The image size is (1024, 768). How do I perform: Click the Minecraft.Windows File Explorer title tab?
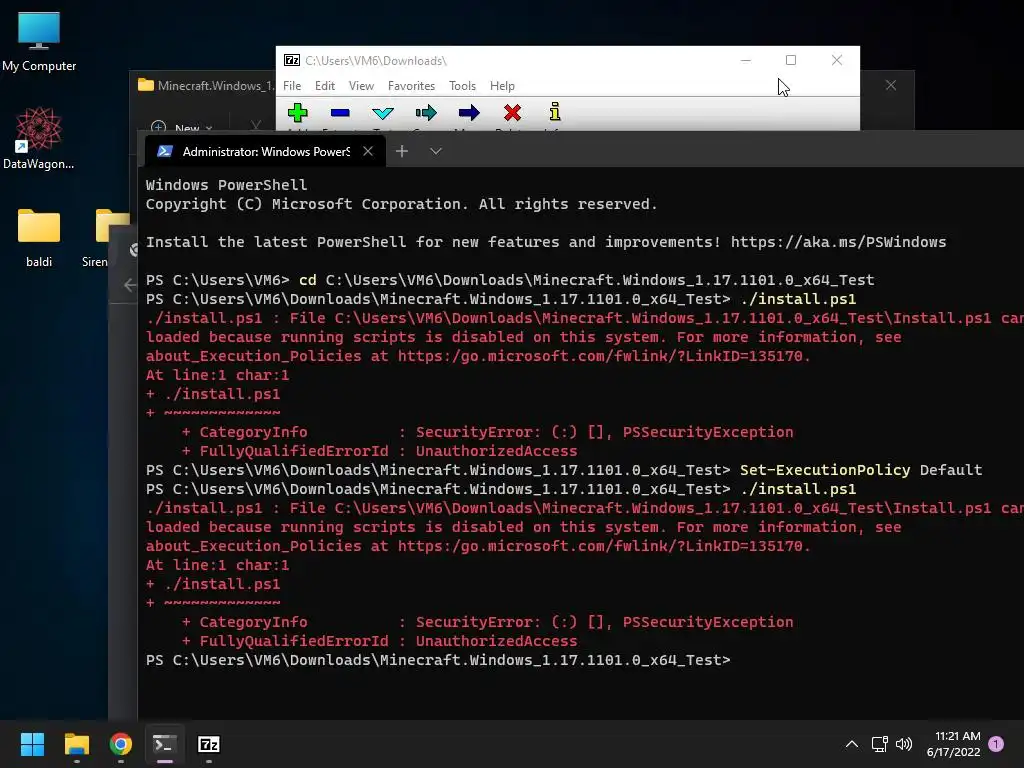point(206,86)
